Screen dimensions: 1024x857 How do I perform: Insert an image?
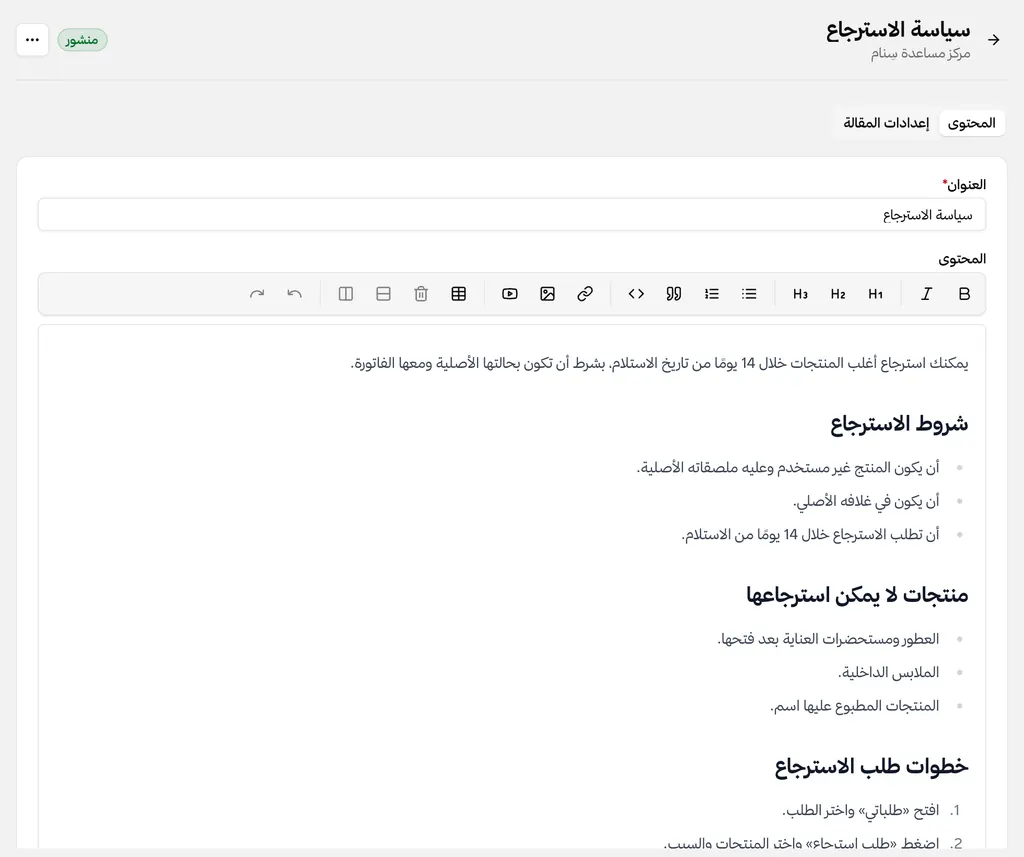point(547,294)
